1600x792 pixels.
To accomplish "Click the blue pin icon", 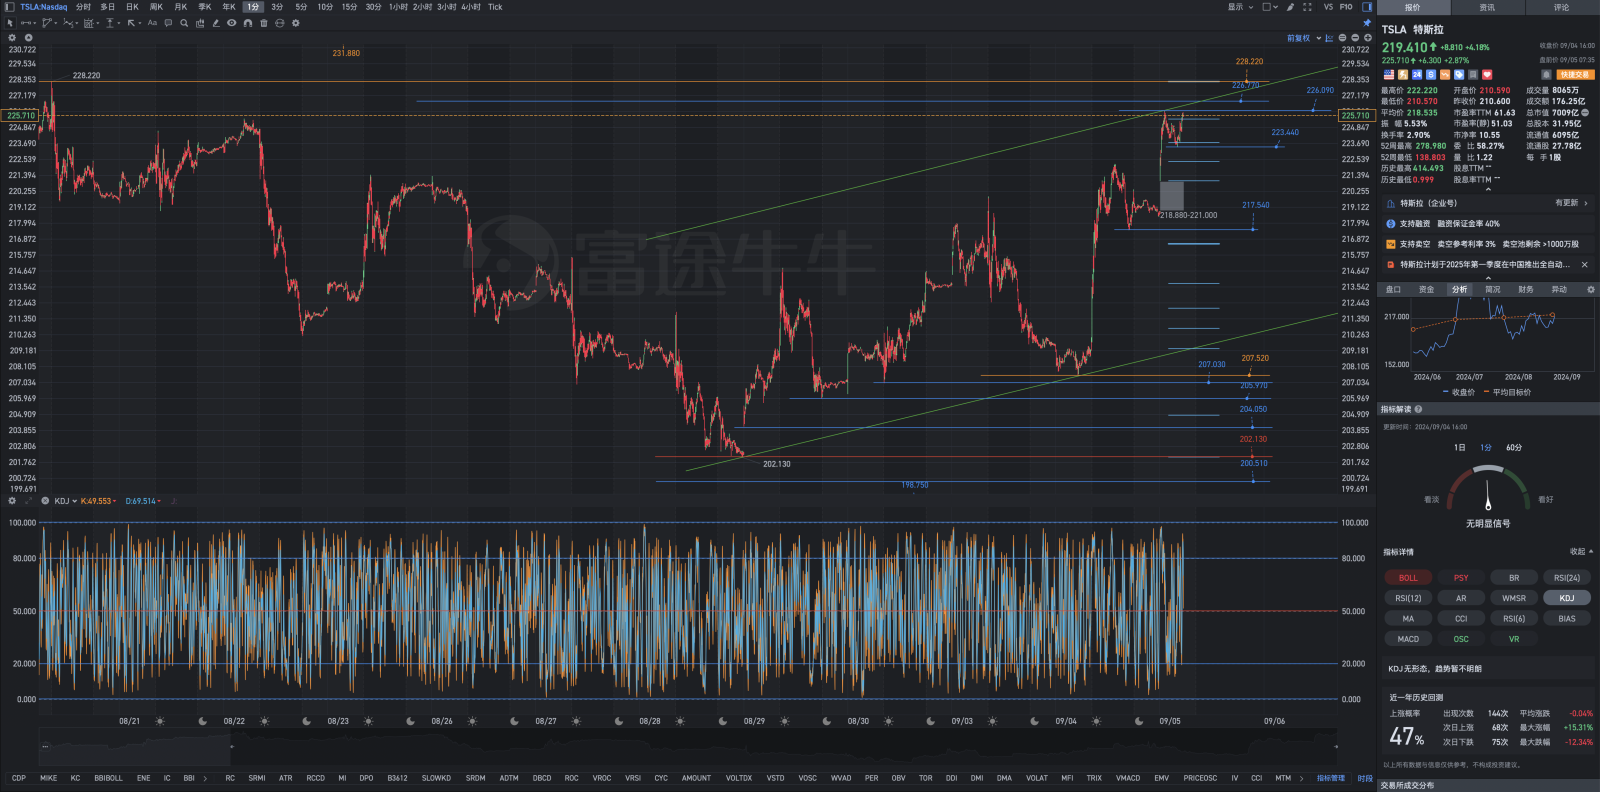I will (x=1367, y=23).
